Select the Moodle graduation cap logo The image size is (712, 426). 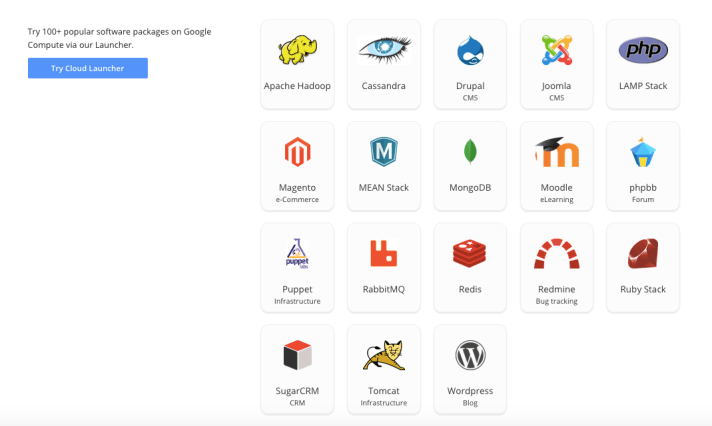(557, 152)
